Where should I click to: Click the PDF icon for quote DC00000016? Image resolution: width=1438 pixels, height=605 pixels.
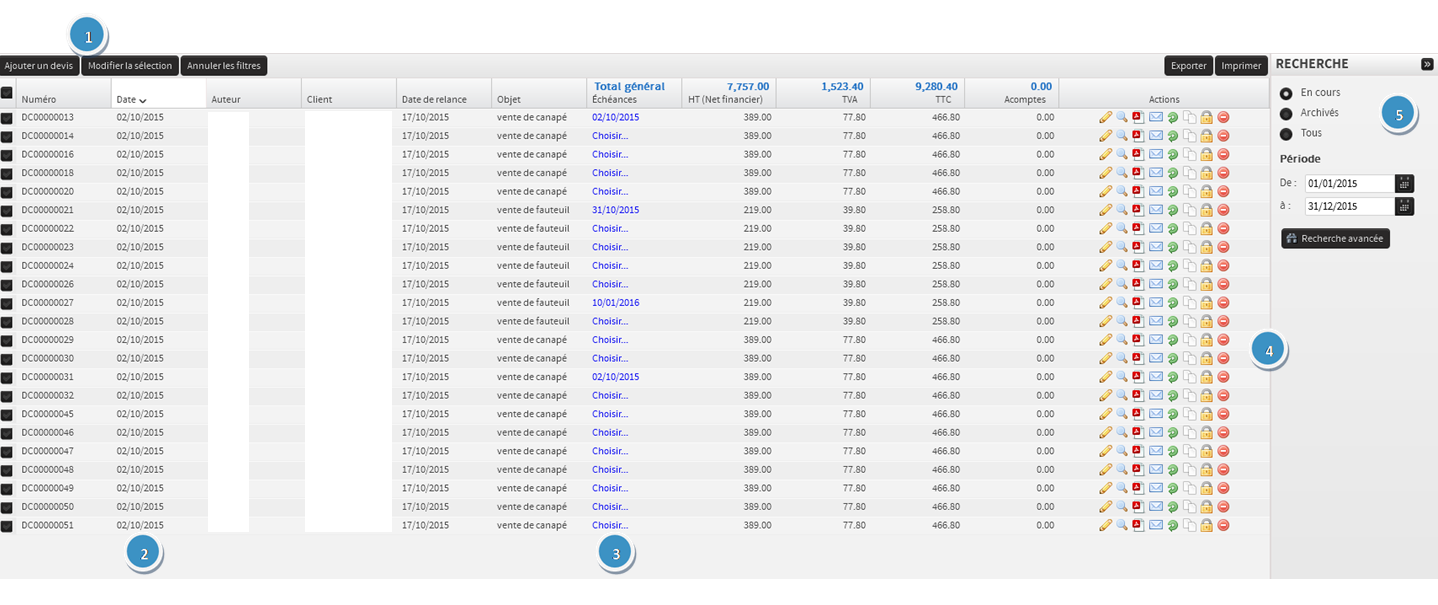[x=1138, y=154]
